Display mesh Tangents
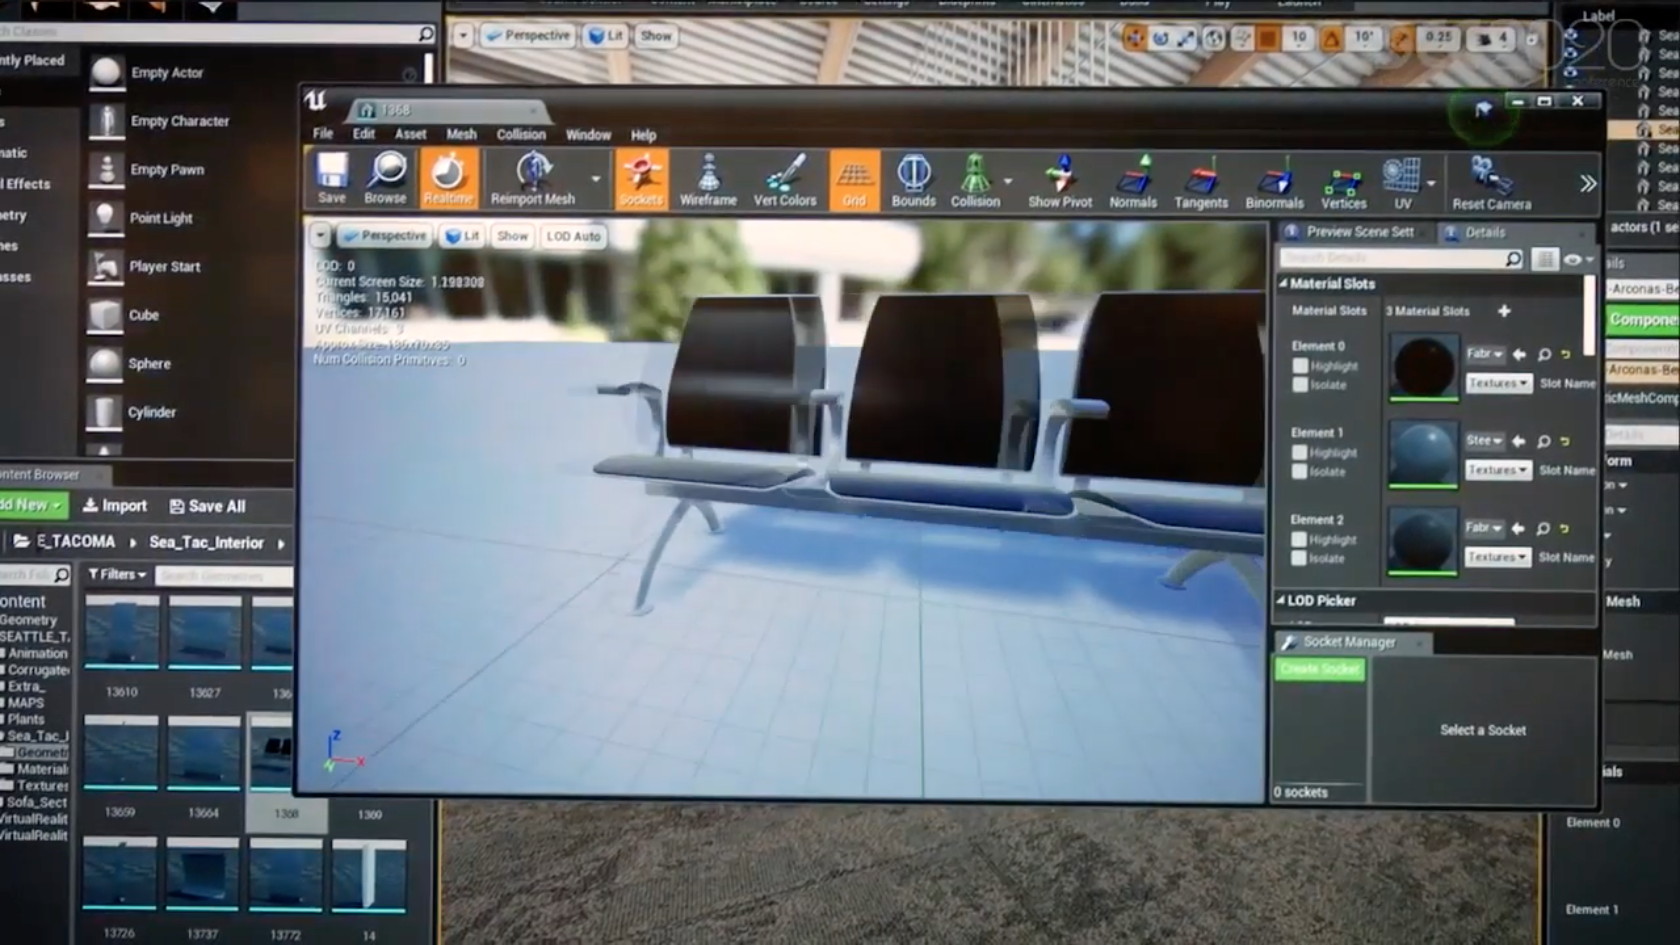 (x=1201, y=183)
